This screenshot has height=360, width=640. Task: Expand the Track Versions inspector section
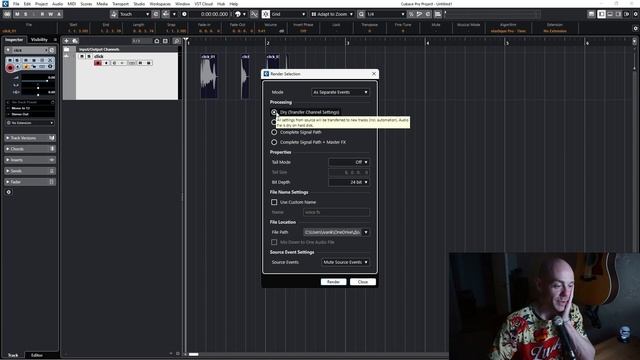point(30,138)
